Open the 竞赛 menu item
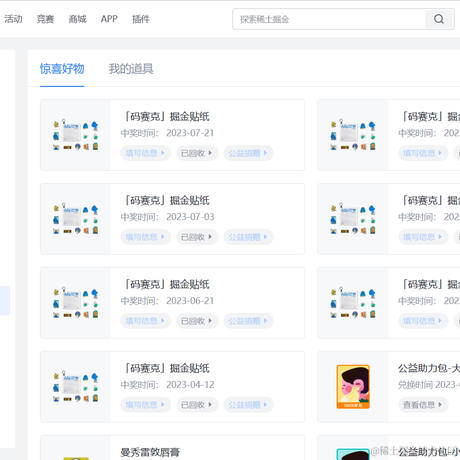 coord(45,19)
